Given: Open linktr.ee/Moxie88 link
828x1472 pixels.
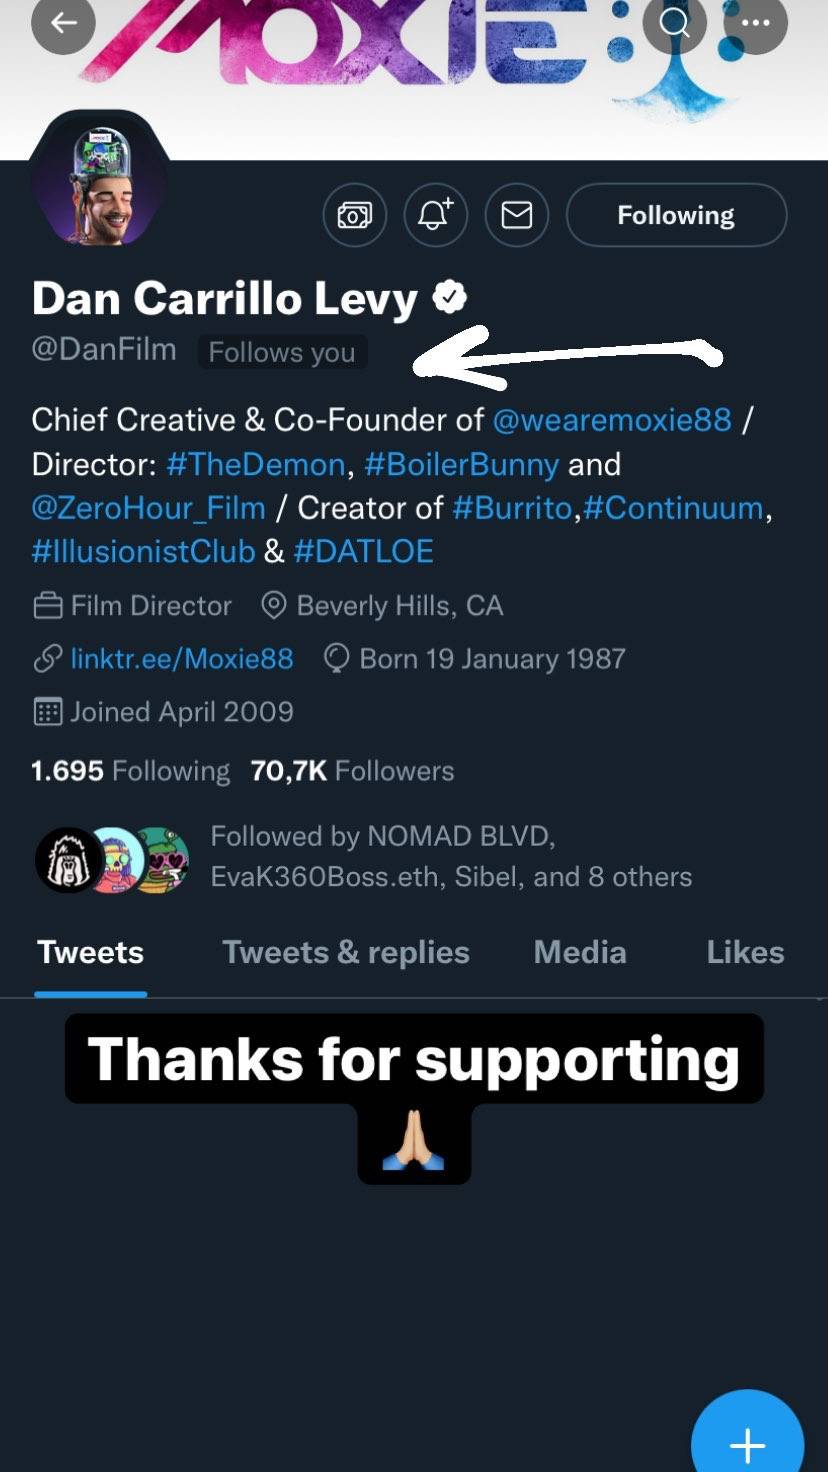Looking at the screenshot, I should (181, 659).
